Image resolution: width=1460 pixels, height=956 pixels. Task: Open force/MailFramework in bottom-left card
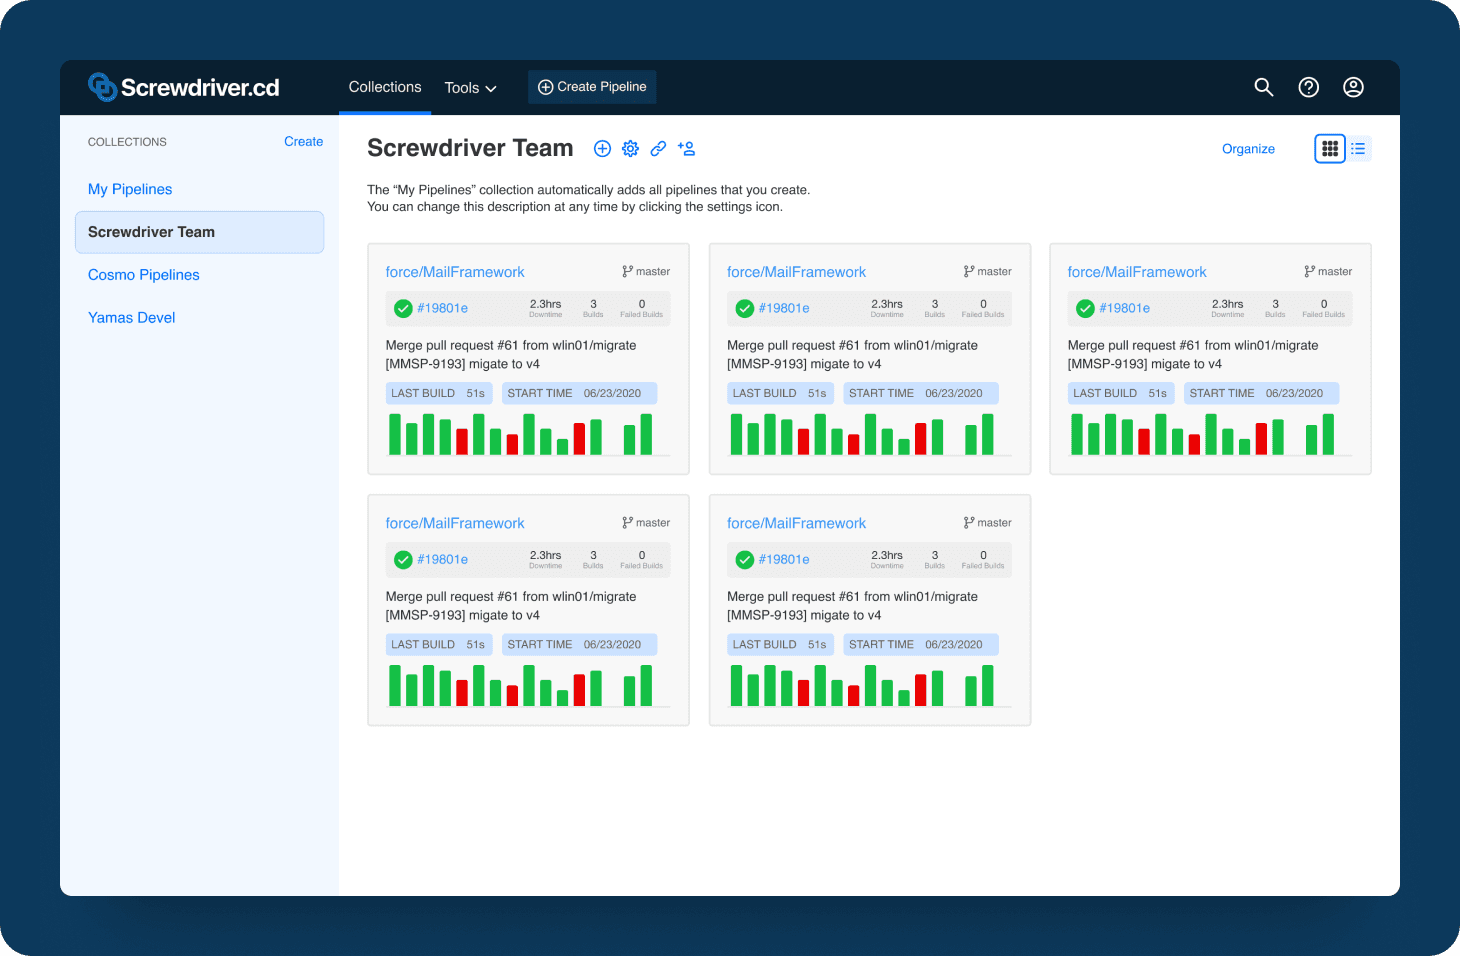click(x=455, y=523)
